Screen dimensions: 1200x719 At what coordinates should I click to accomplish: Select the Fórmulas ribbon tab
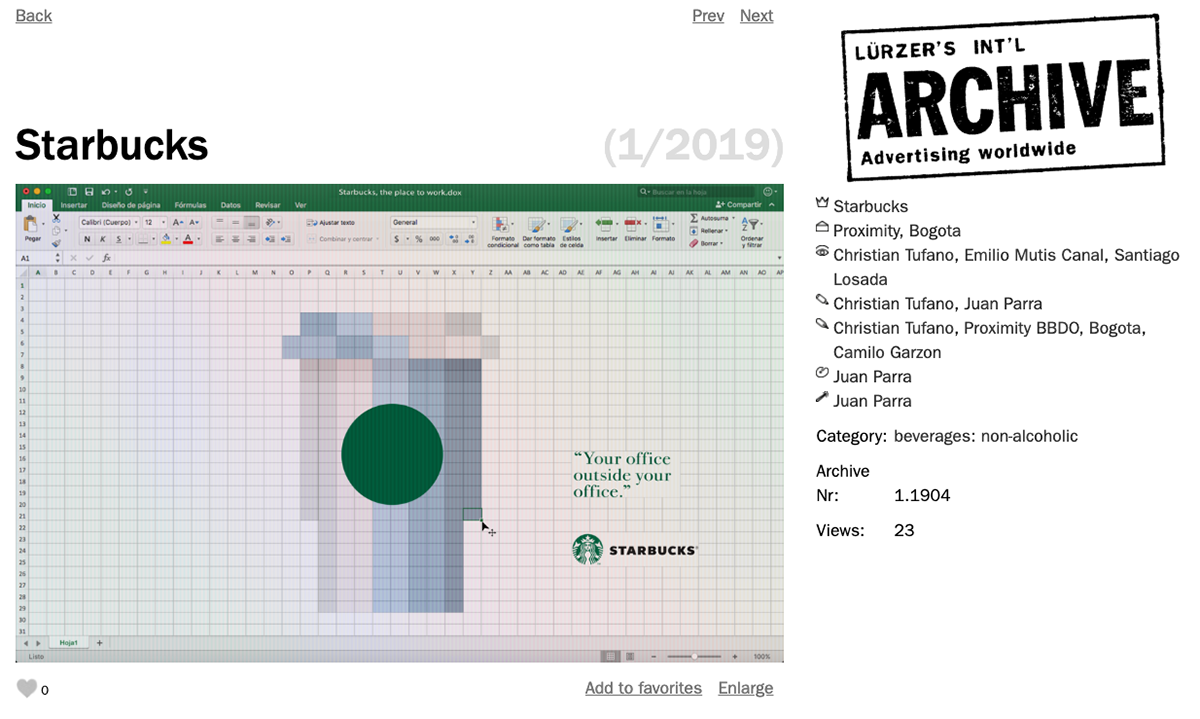[190, 205]
